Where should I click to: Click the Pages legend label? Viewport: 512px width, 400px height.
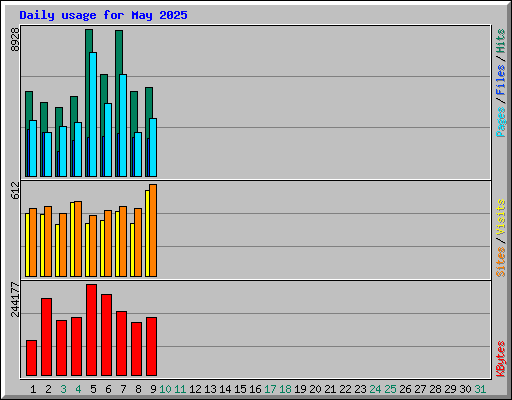tap(501, 122)
